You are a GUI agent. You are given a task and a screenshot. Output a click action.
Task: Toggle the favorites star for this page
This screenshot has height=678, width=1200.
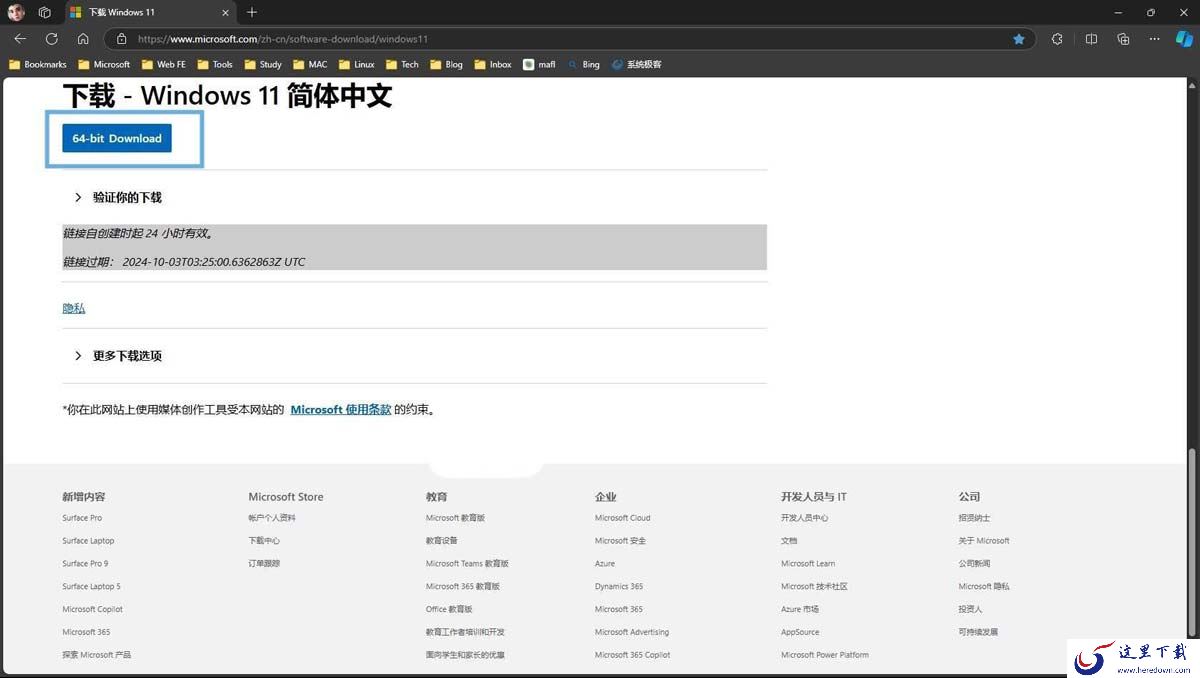coord(1019,39)
